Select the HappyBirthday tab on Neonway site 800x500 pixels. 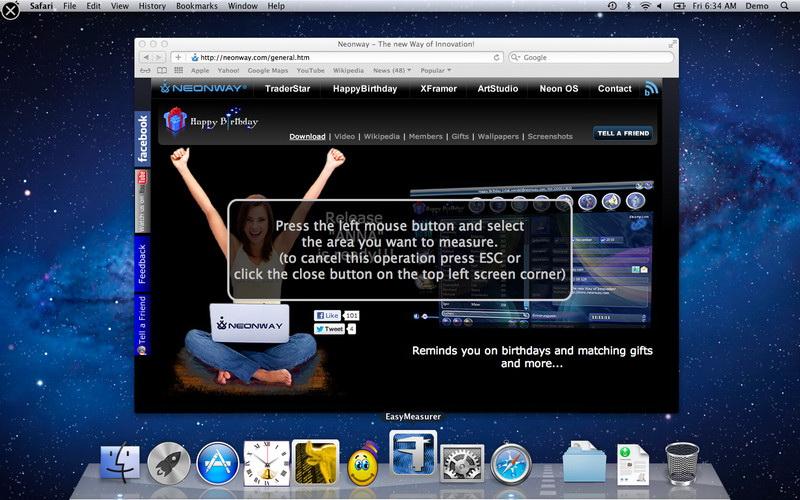[x=364, y=89]
